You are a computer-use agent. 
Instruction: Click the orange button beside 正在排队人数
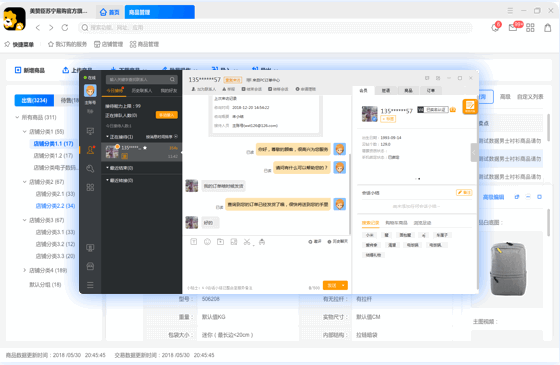(x=166, y=115)
